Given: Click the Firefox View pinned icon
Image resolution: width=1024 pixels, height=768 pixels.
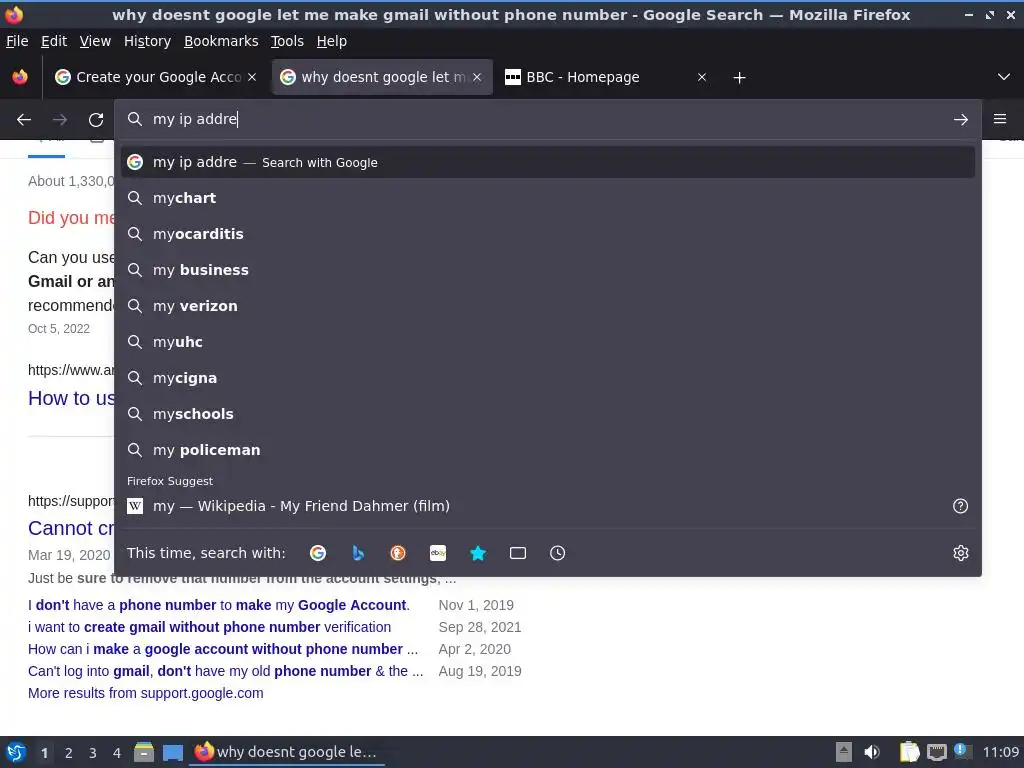Looking at the screenshot, I should [20, 77].
